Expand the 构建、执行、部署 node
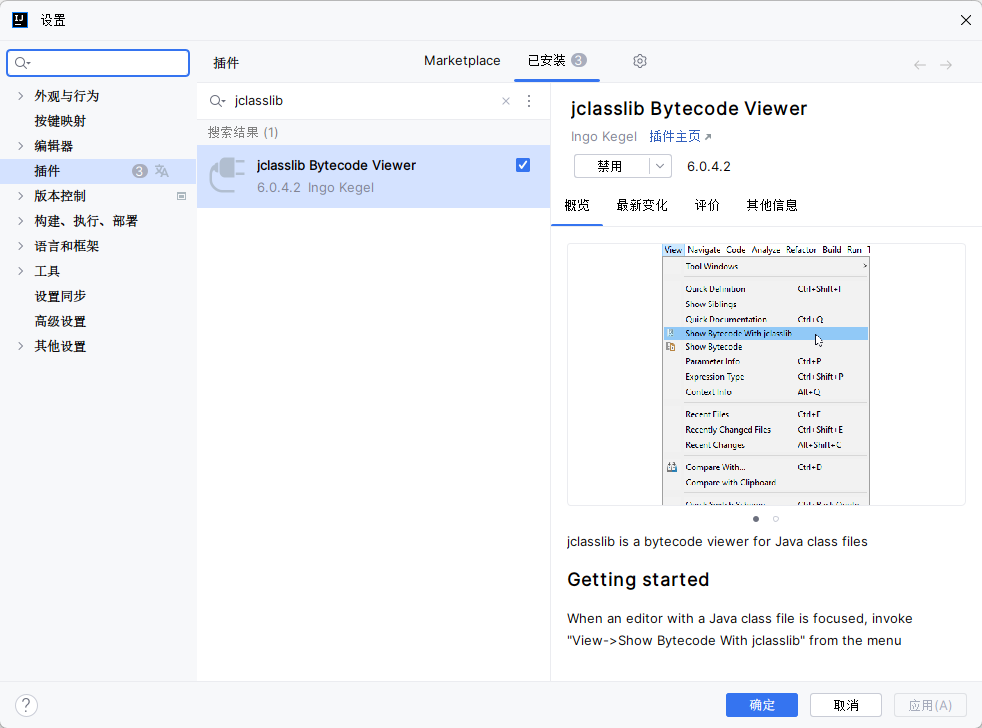Screen dimensions: 982x728 21,221
